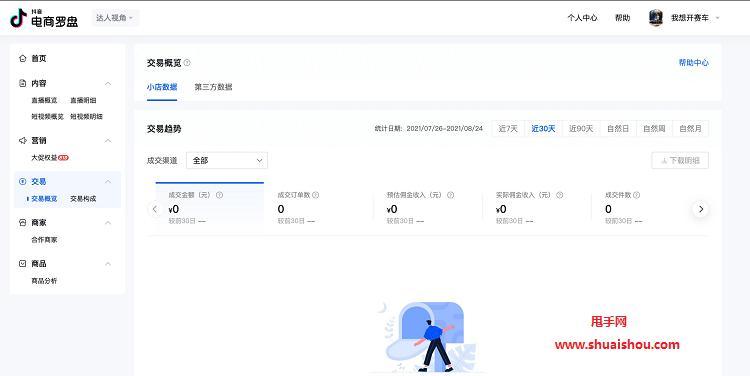750x376 pixels.
Task: Click info icon beside 实际佣金收入（元）
Action: pyautogui.click(x=560, y=195)
